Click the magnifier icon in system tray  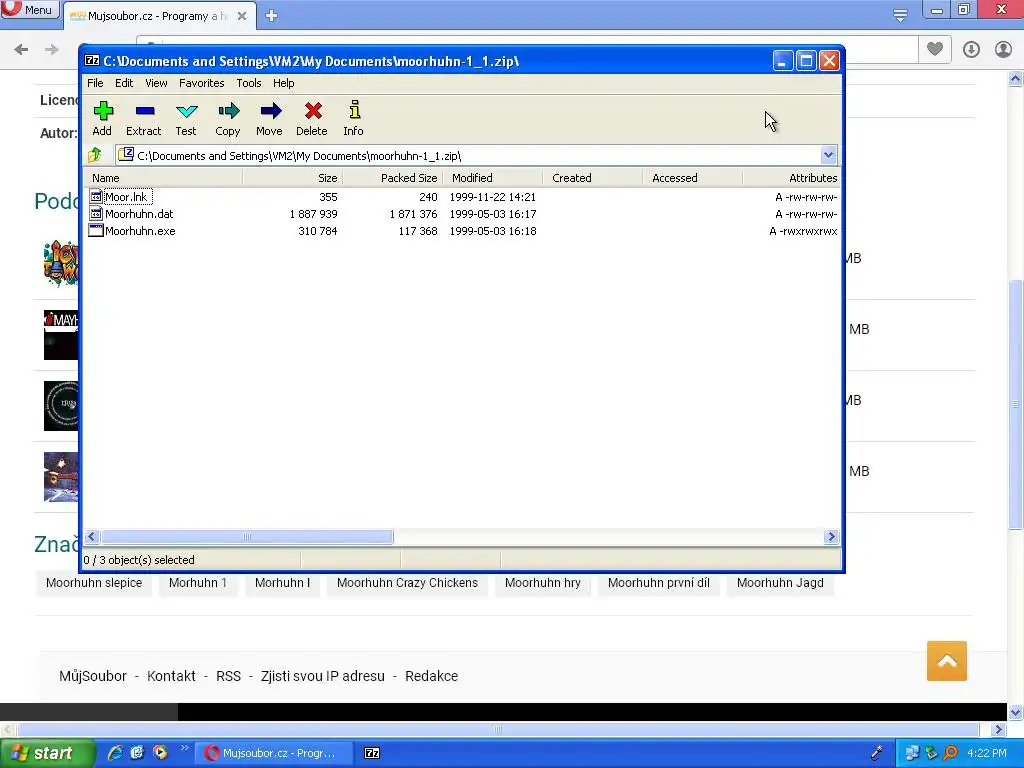click(950, 753)
